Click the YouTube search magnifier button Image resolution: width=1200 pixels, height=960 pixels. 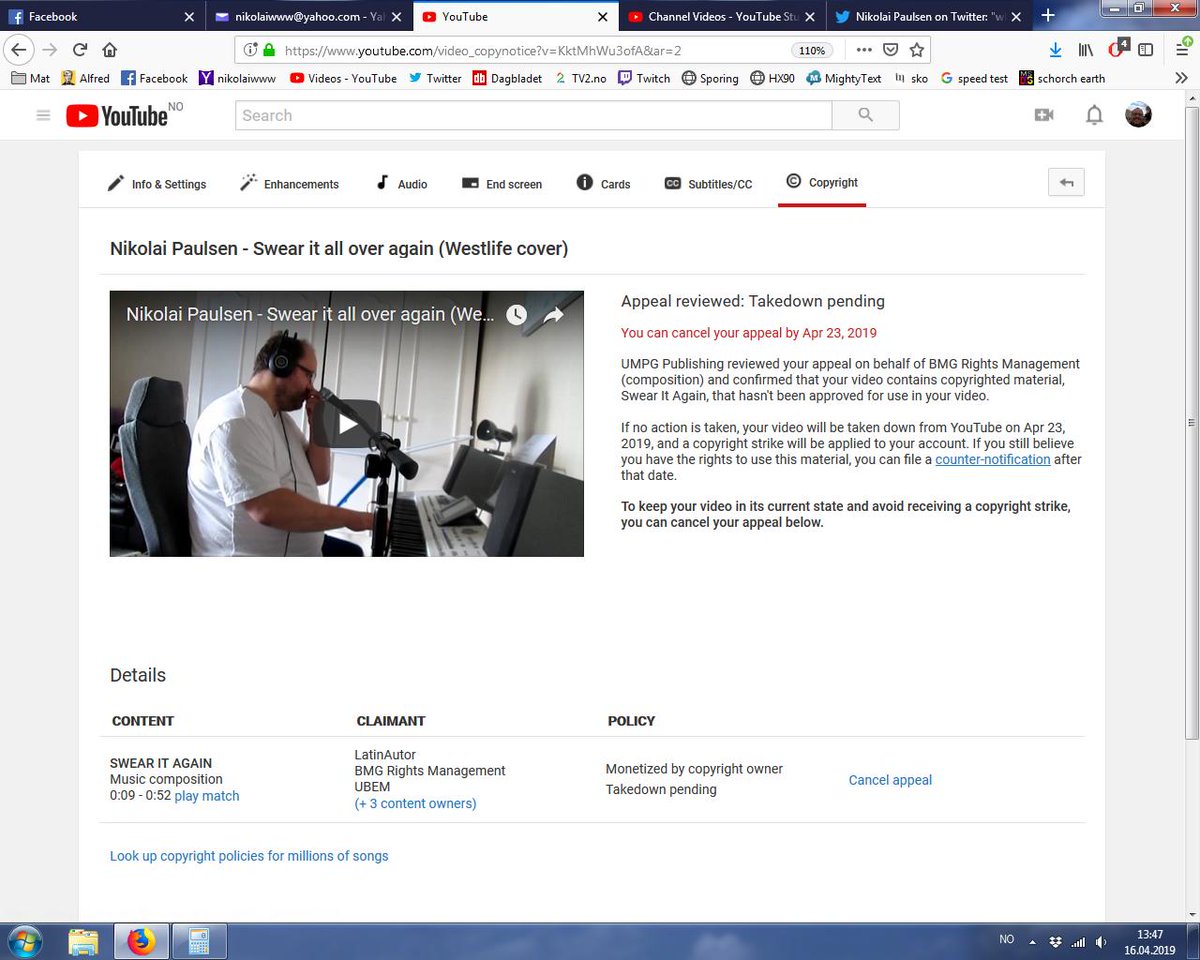[866, 115]
